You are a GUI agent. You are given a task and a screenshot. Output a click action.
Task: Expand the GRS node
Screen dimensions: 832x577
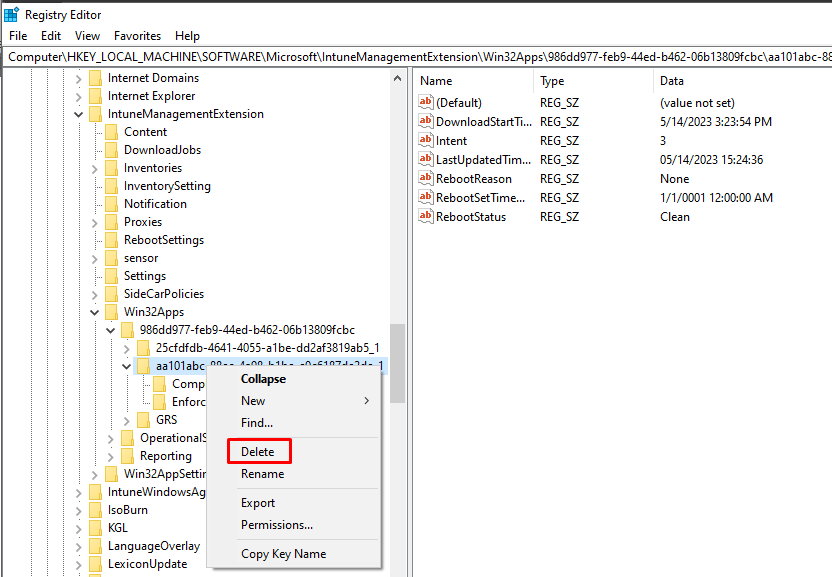click(x=126, y=420)
